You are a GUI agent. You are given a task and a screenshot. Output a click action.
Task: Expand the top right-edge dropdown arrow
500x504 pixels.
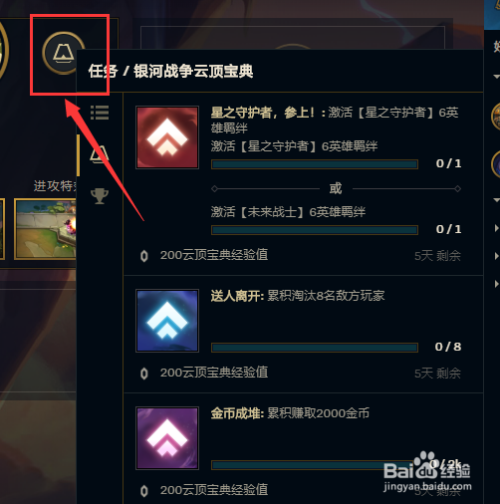point(496,77)
